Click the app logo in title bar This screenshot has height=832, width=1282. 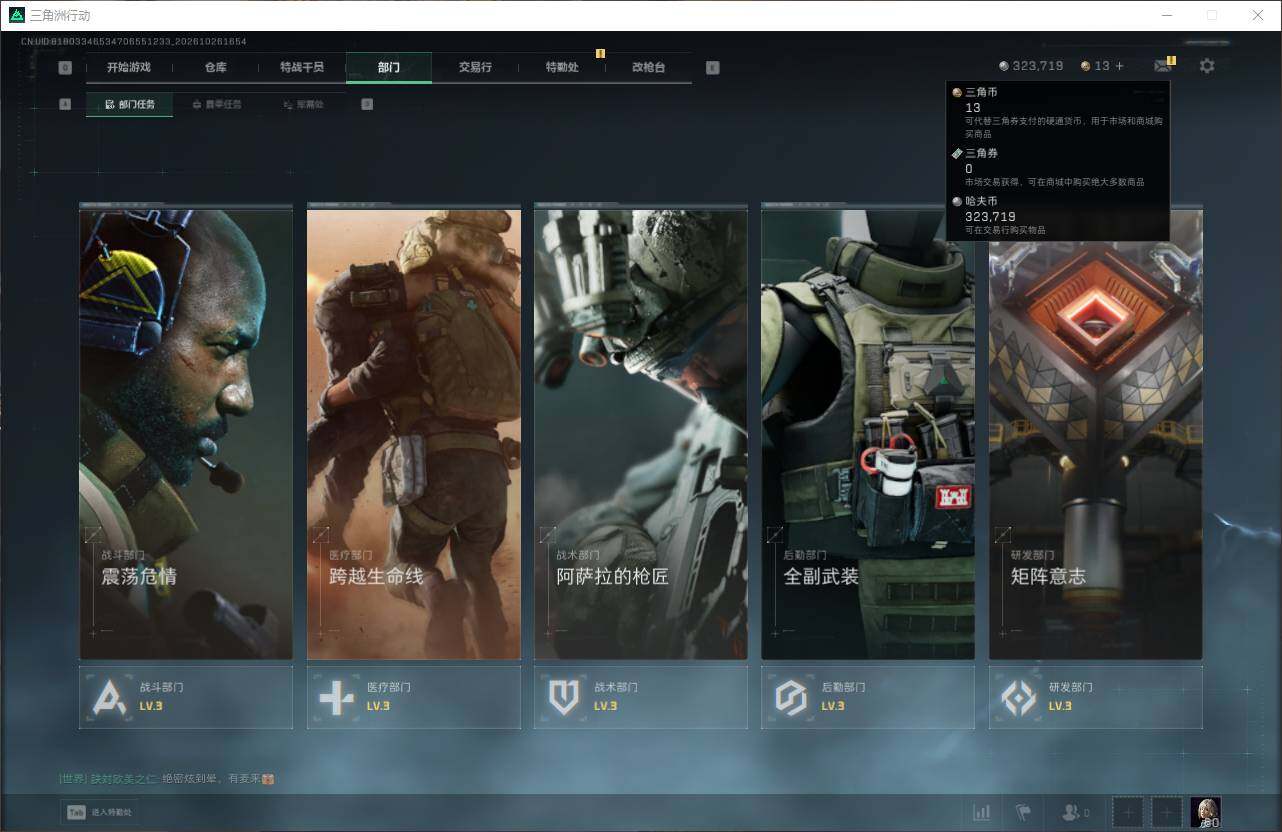[x=16, y=15]
